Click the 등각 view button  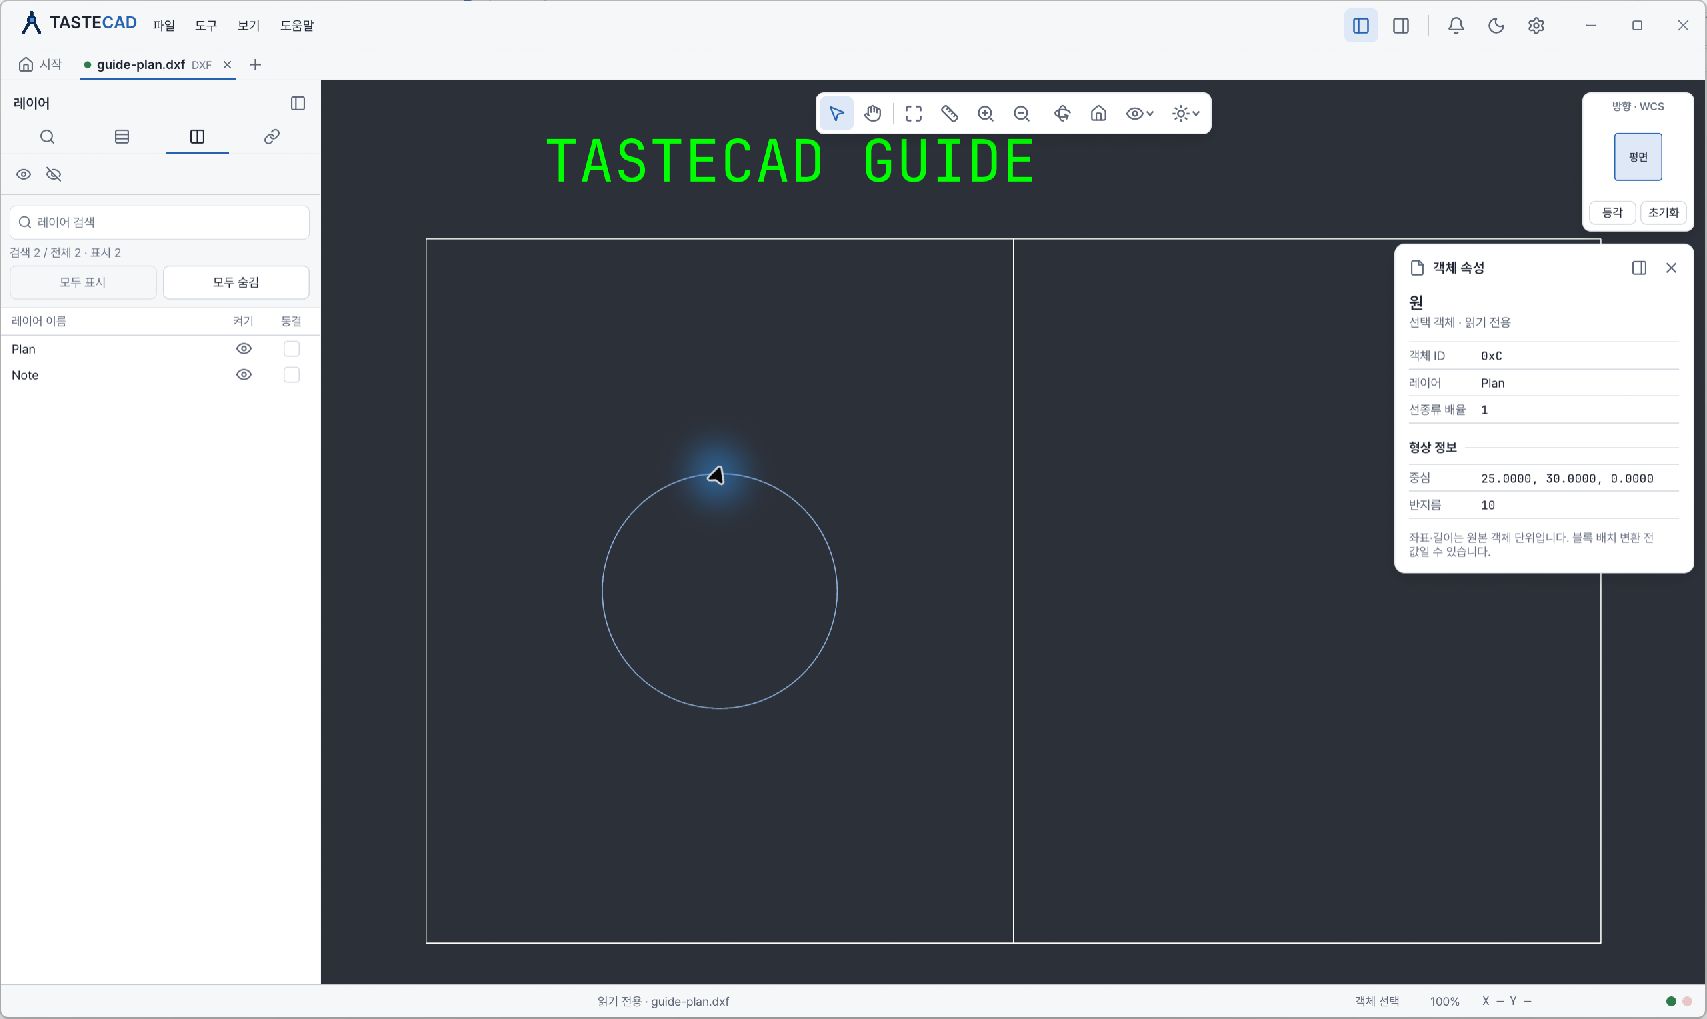[1612, 213]
